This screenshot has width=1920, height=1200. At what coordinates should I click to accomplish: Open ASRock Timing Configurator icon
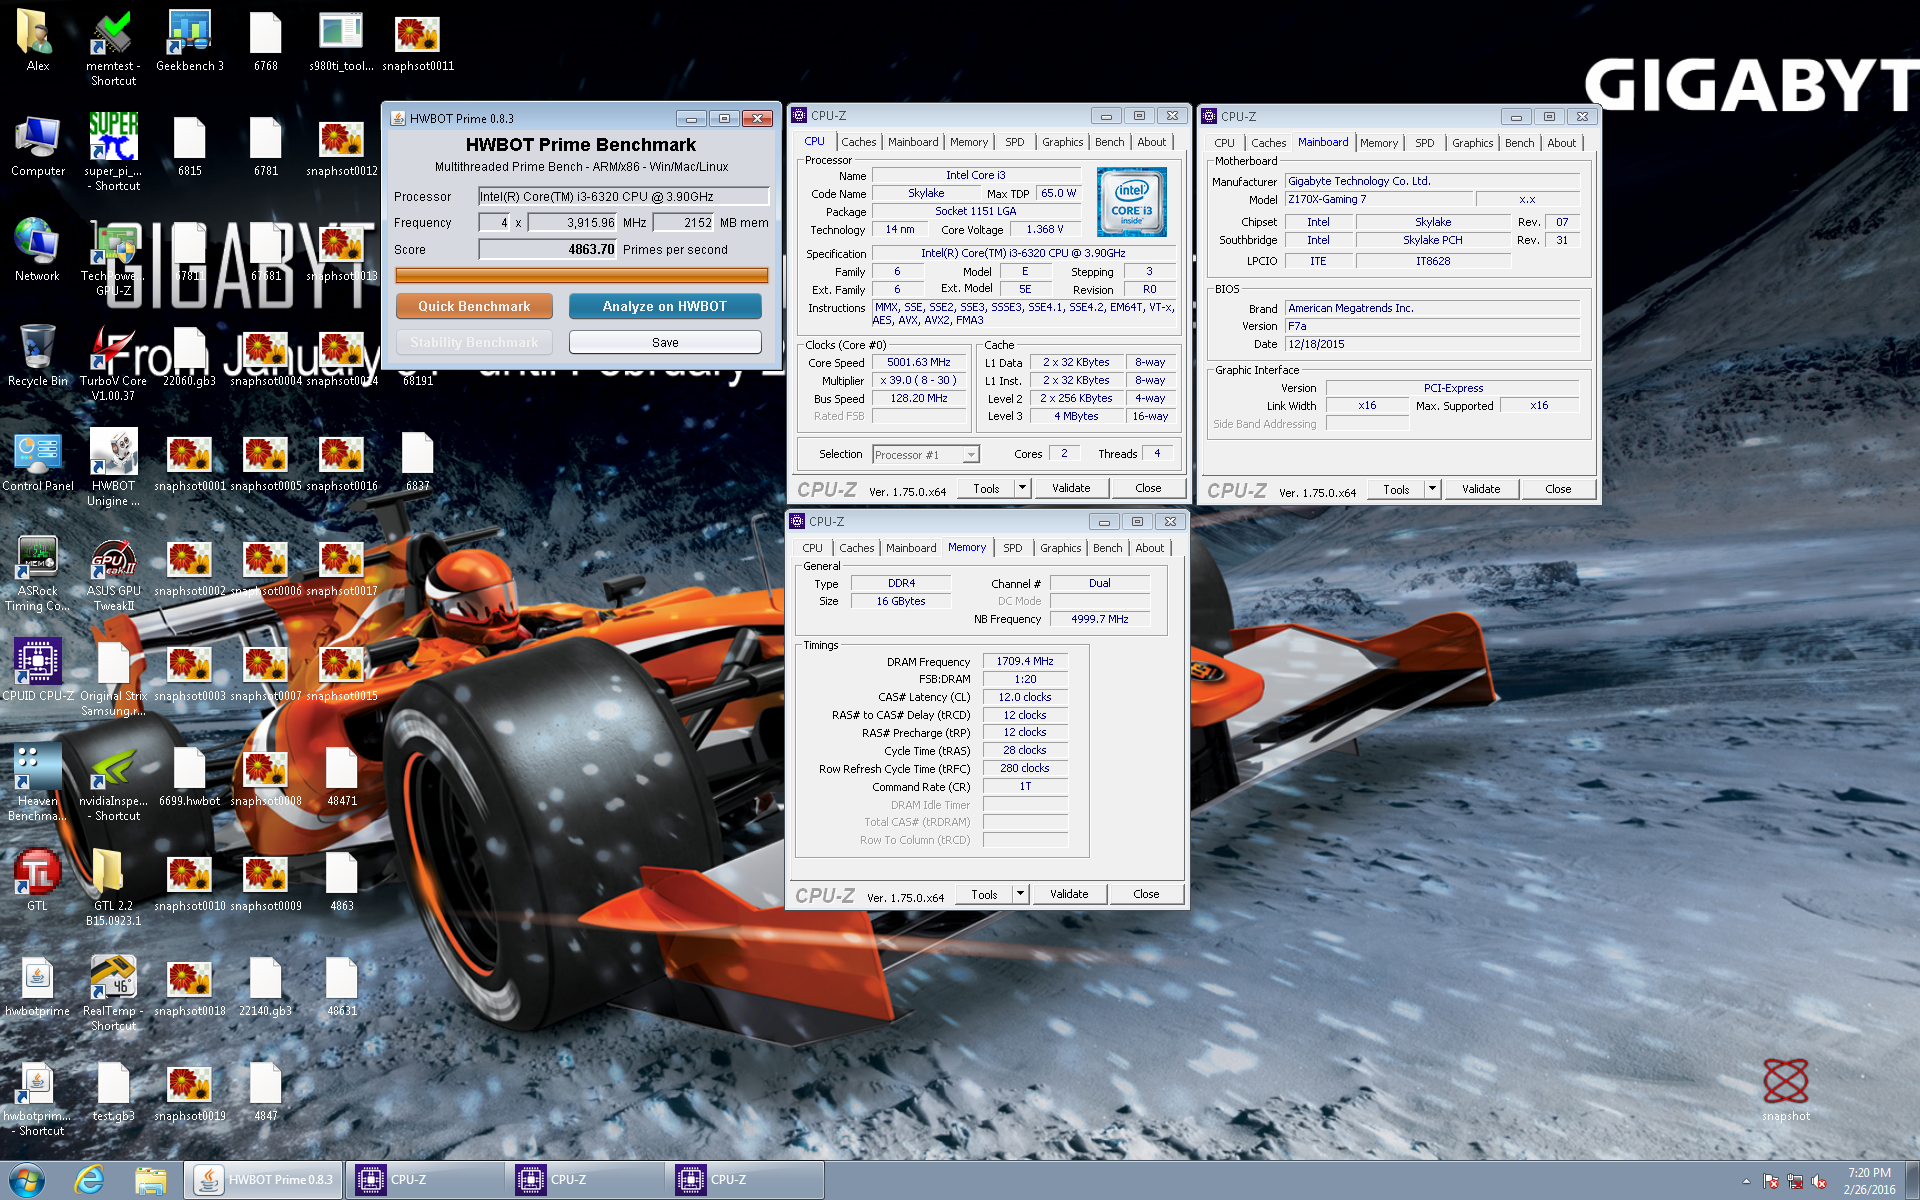37,572
